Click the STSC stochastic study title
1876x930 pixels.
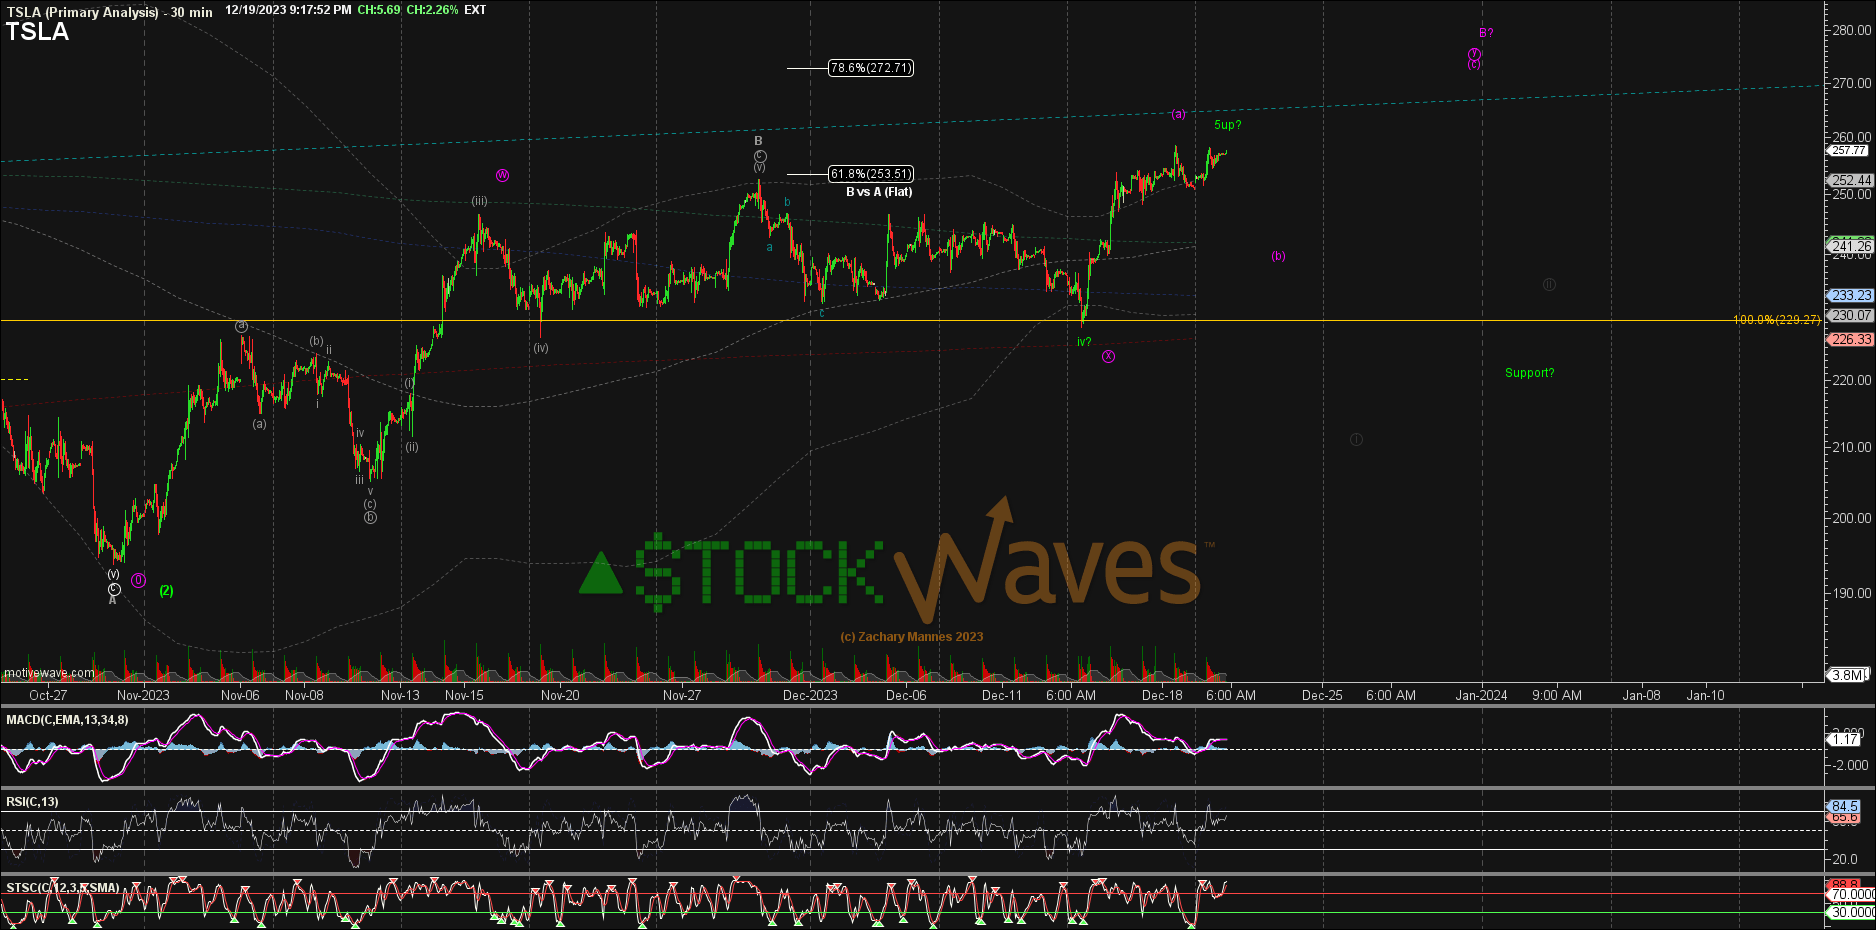point(62,888)
